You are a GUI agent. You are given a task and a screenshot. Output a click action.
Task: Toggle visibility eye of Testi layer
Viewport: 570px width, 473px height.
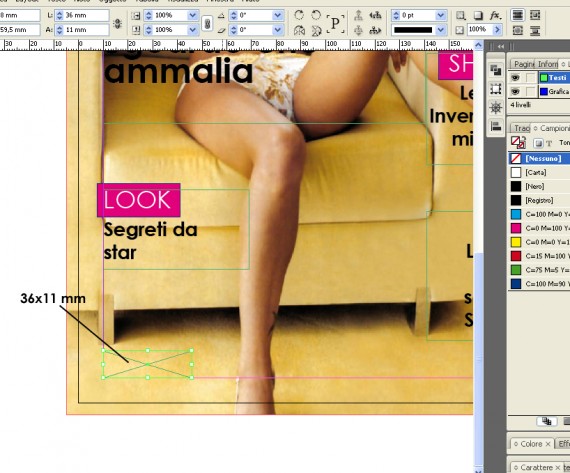click(x=515, y=78)
